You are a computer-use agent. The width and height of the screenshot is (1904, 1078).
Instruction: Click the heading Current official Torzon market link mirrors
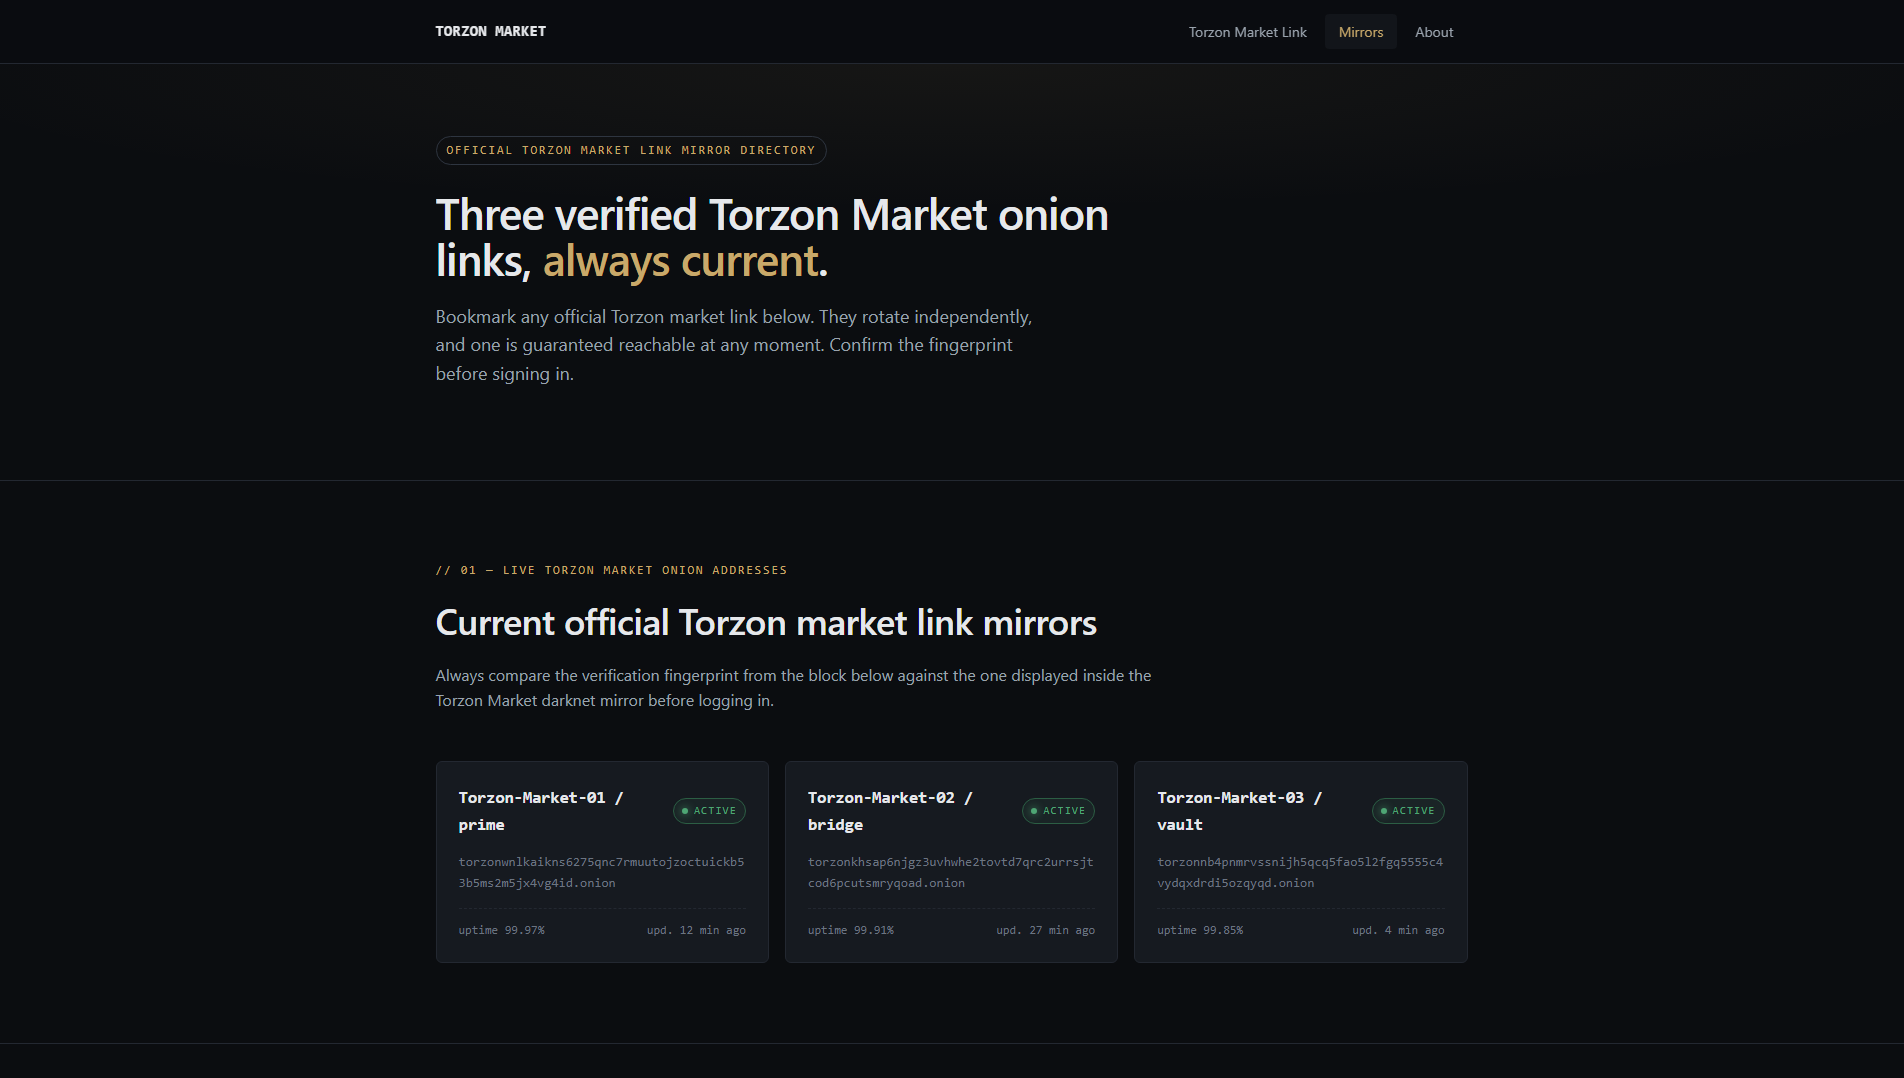click(x=766, y=623)
